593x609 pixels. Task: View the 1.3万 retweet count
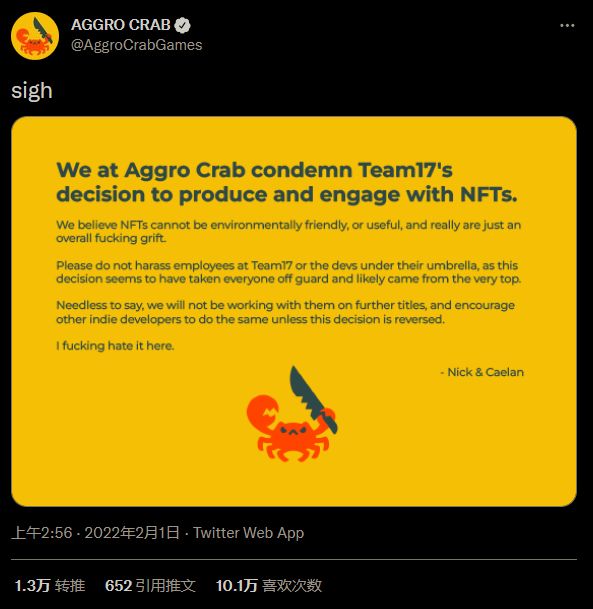click(x=33, y=586)
